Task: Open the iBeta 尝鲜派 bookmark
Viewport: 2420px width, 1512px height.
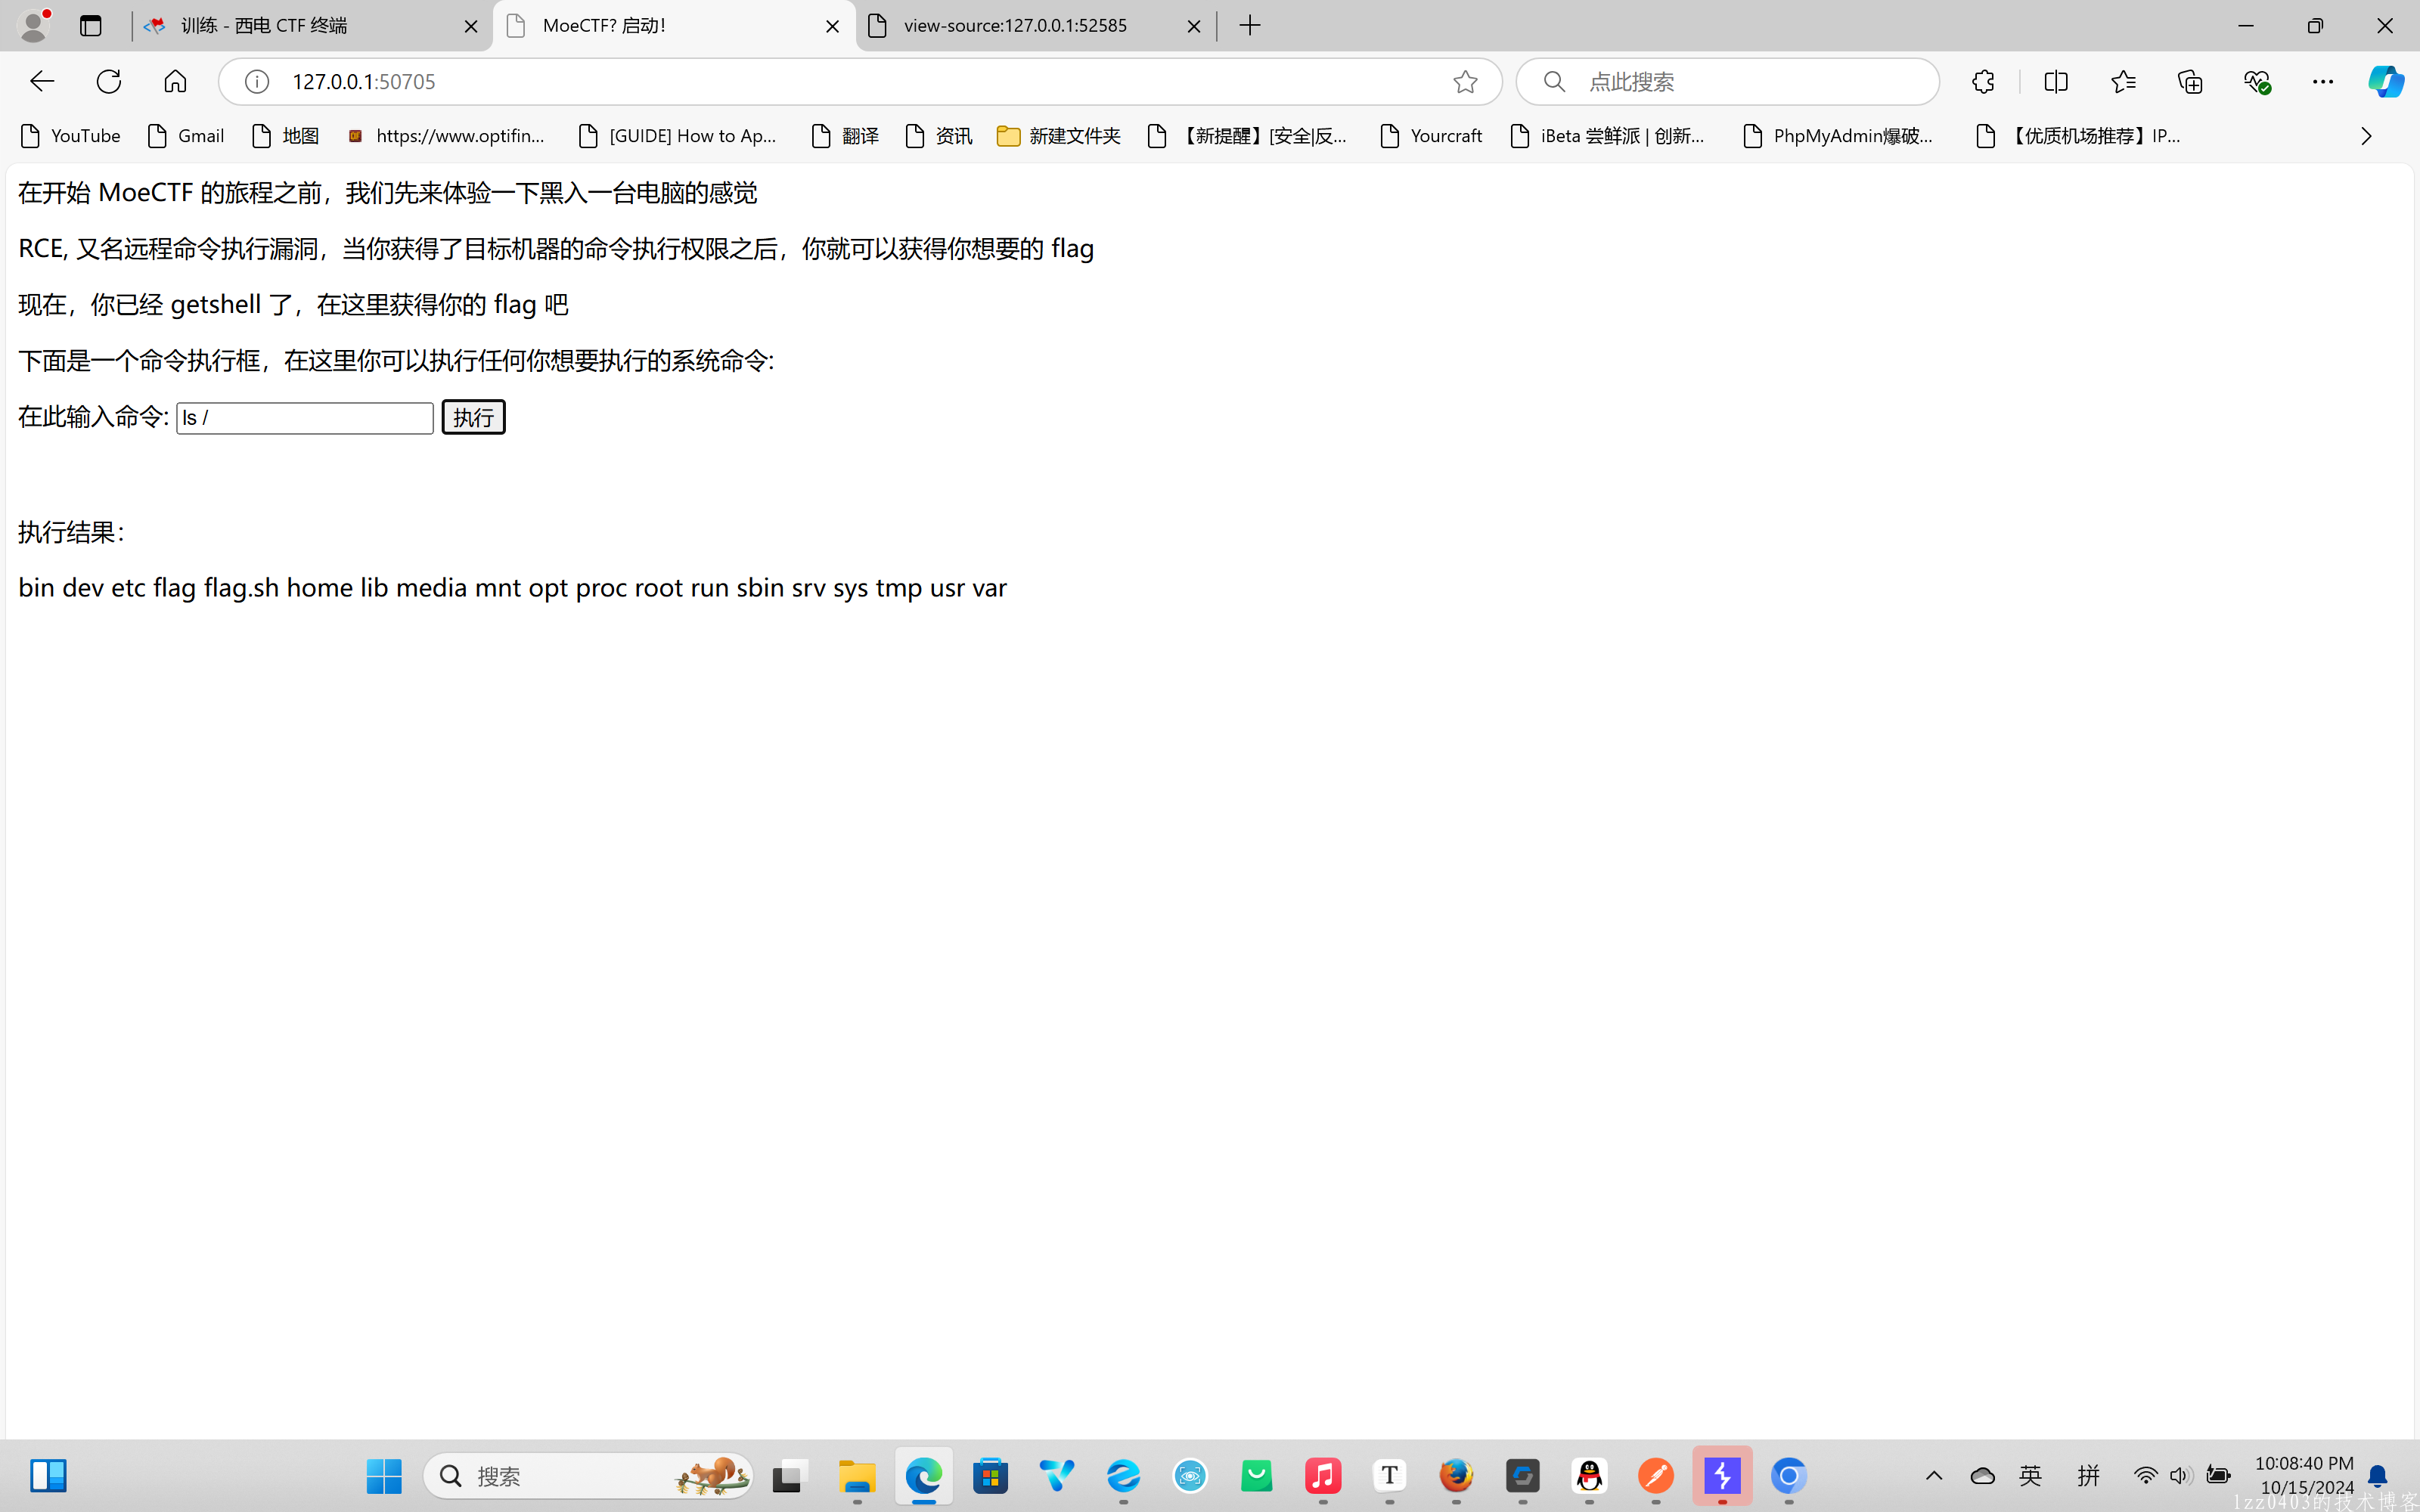Action: [1607, 135]
